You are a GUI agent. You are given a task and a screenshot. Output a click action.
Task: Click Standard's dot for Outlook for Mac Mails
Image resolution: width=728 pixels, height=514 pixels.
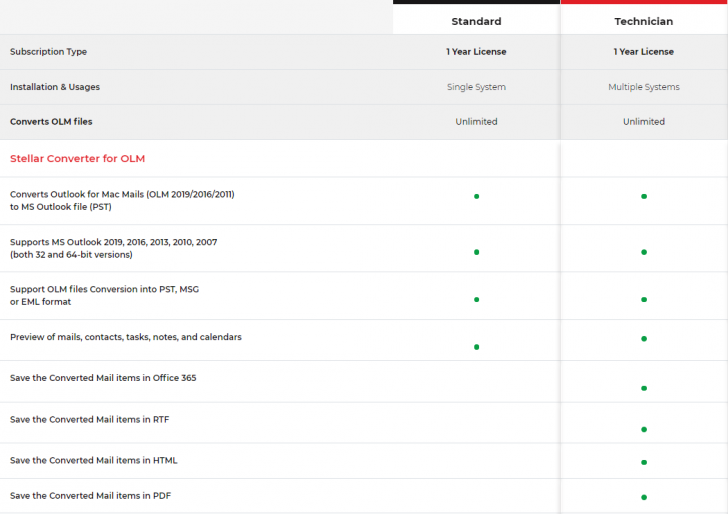pyautogui.click(x=476, y=196)
